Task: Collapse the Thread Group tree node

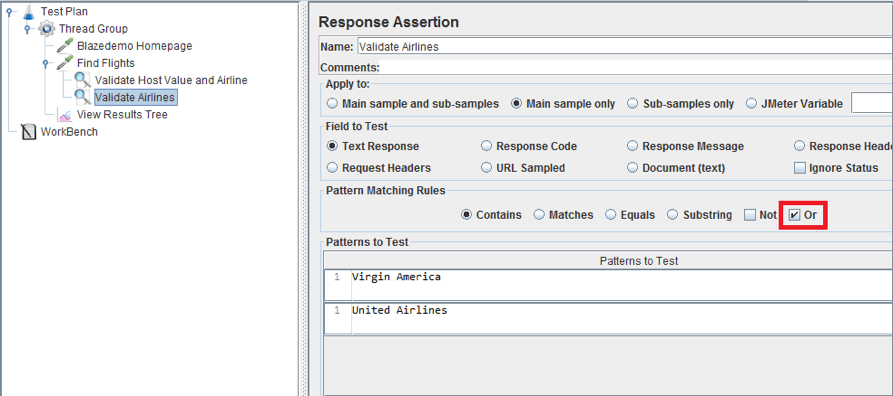Action: 26,28
